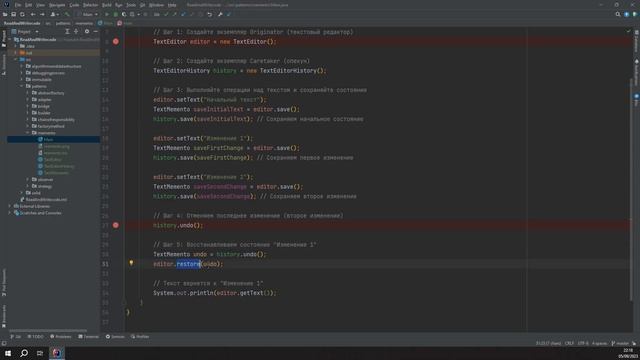Viewport: 640px width, 360px height.
Task: Open the Git tool window tab
Action: [x=16, y=337]
